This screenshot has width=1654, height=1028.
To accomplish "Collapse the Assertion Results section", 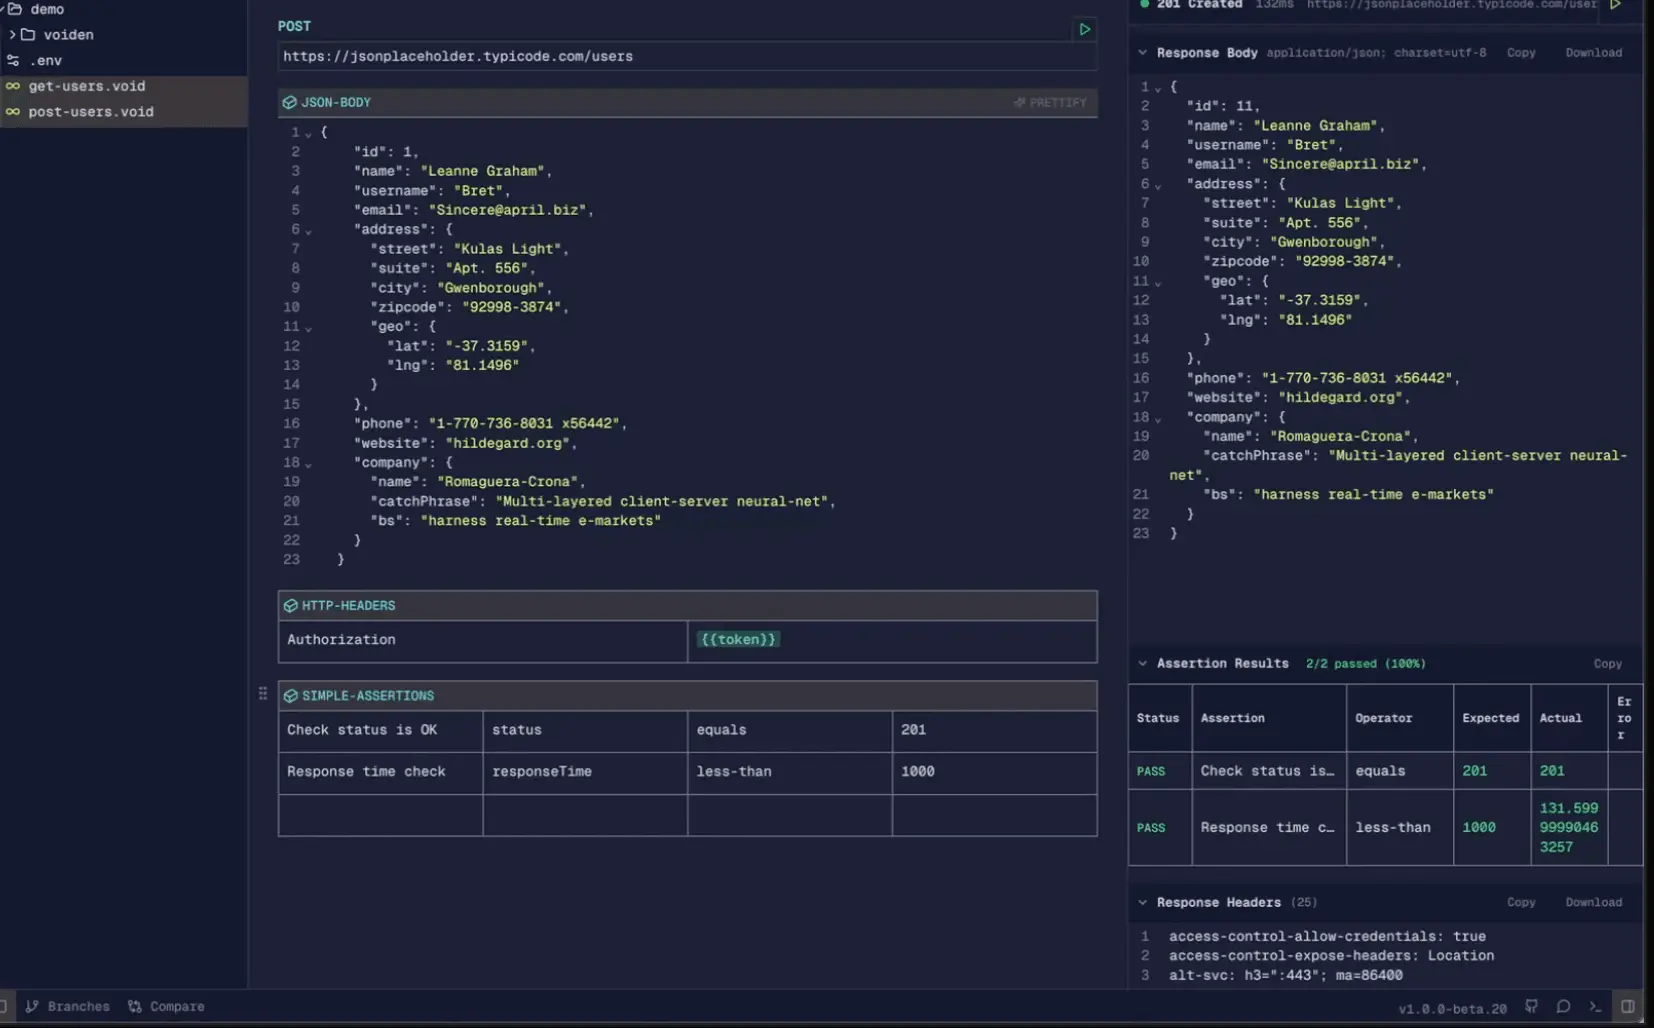I will click(1143, 663).
